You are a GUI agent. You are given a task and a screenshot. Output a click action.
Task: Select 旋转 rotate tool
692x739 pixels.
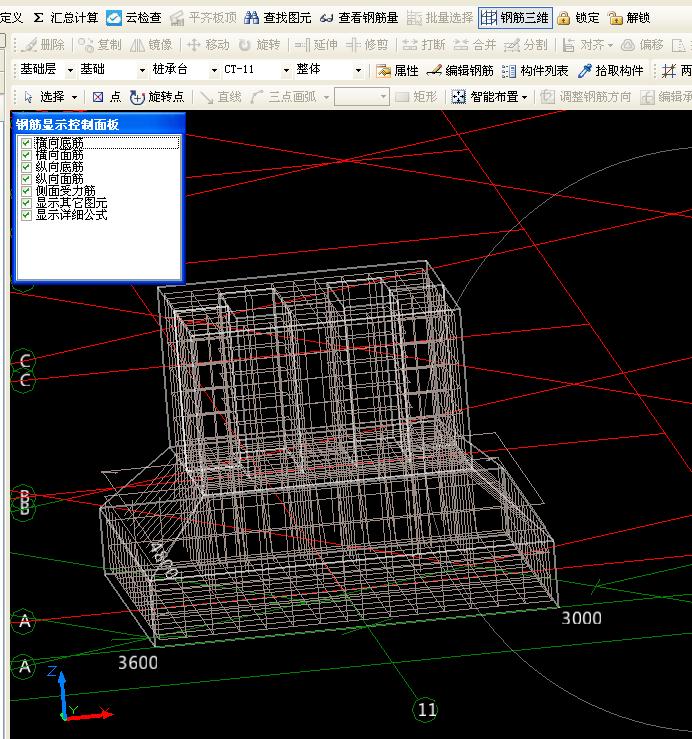pyautogui.click(x=259, y=45)
